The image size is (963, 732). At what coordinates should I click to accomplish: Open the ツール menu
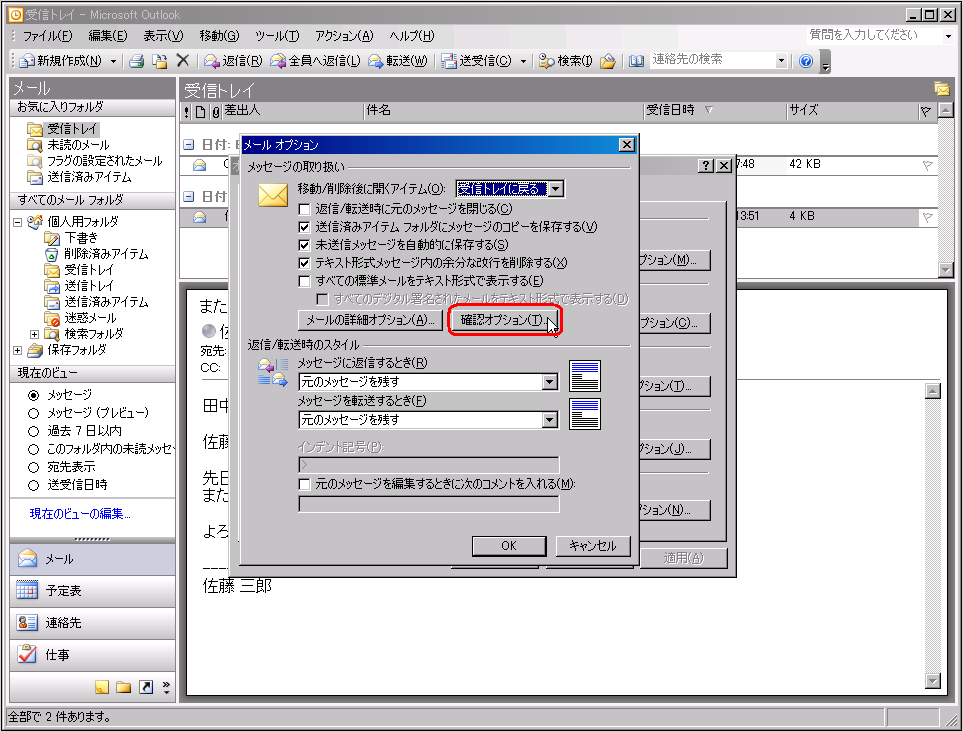(277, 36)
